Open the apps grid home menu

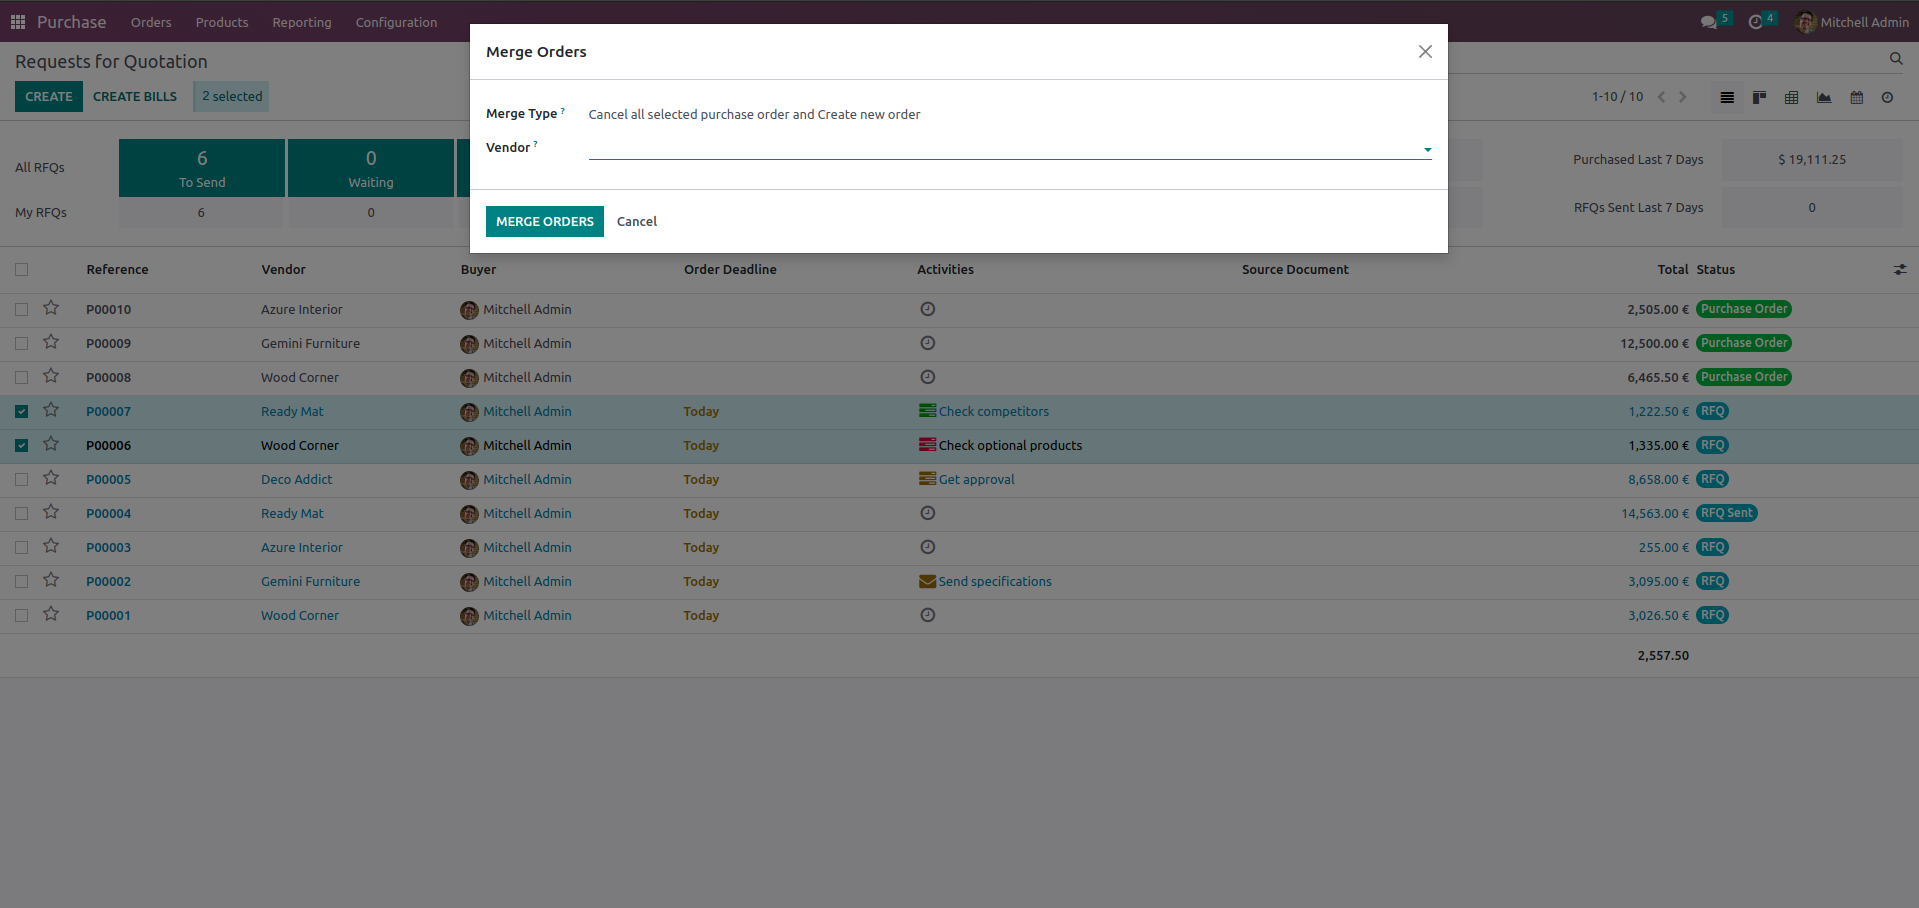pos(18,22)
